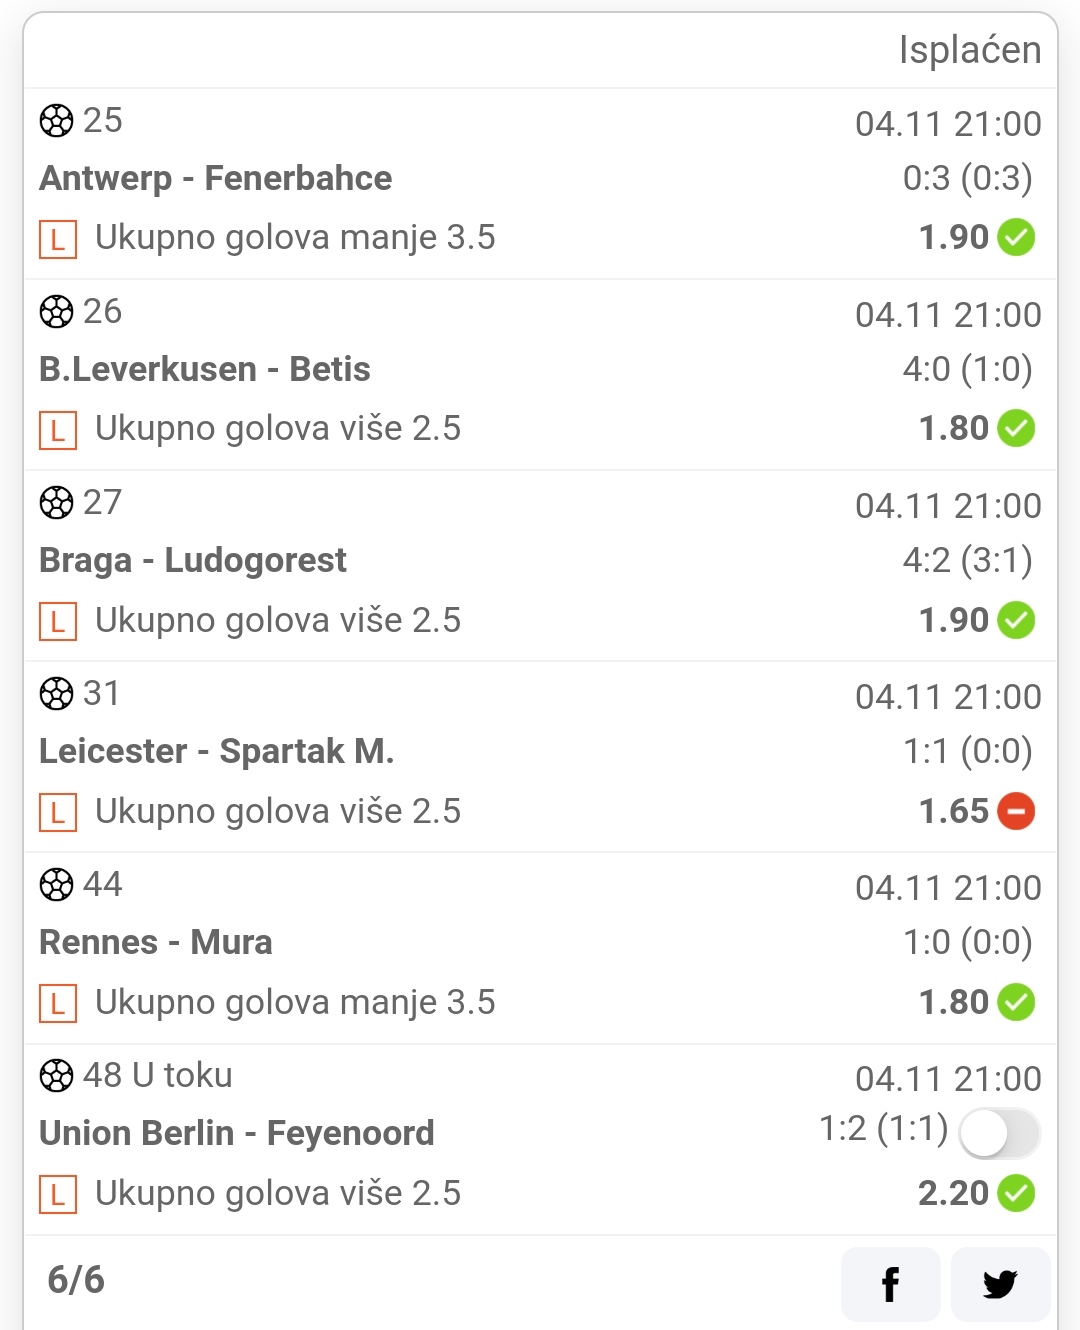
Task: Click the red lost icon beside 1.65
Action: click(1016, 811)
